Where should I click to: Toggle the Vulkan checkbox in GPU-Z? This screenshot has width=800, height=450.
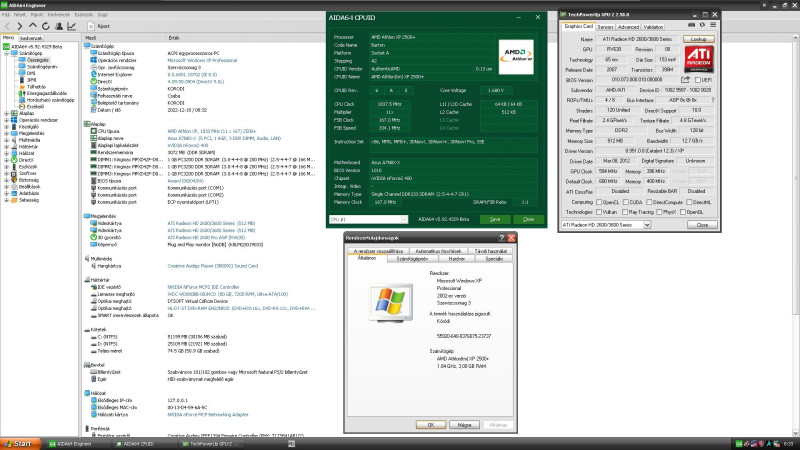click(599, 212)
